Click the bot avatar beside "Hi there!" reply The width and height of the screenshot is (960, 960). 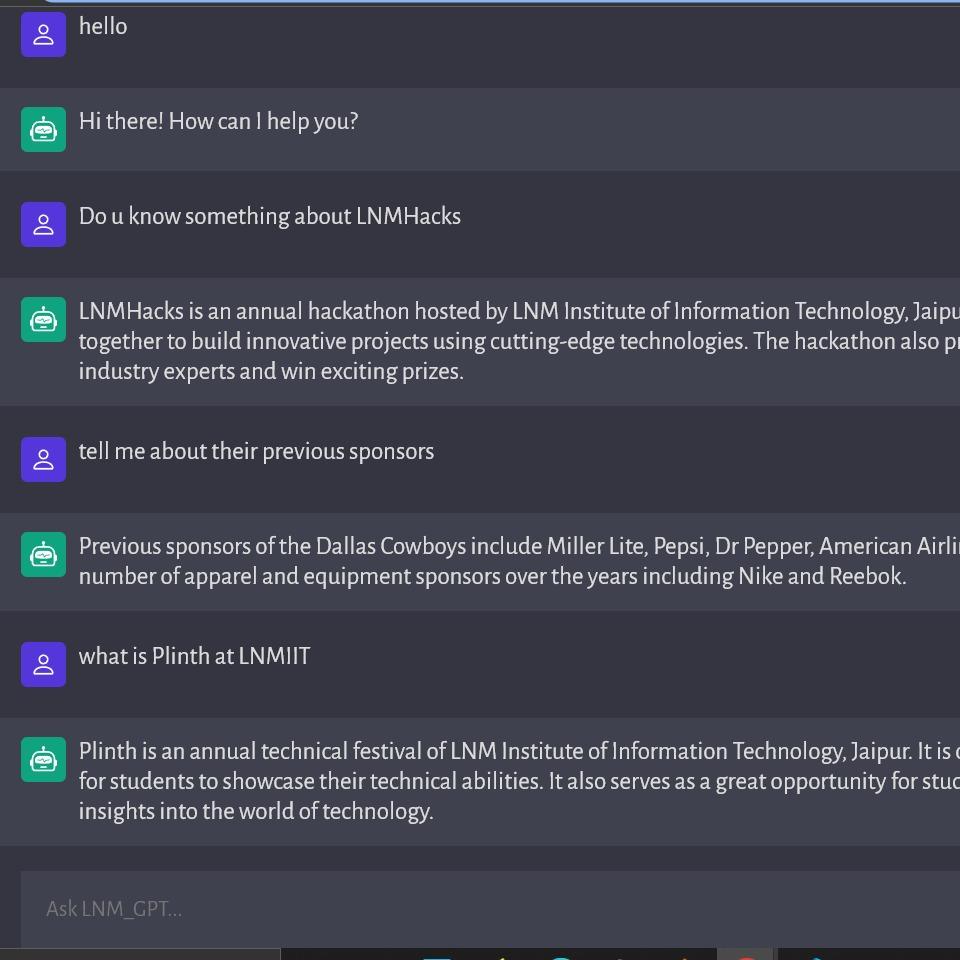pyautogui.click(x=43, y=130)
